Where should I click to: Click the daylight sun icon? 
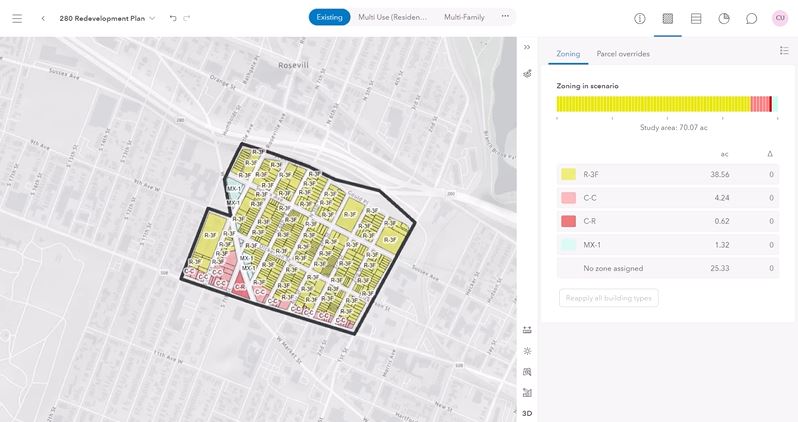point(527,351)
